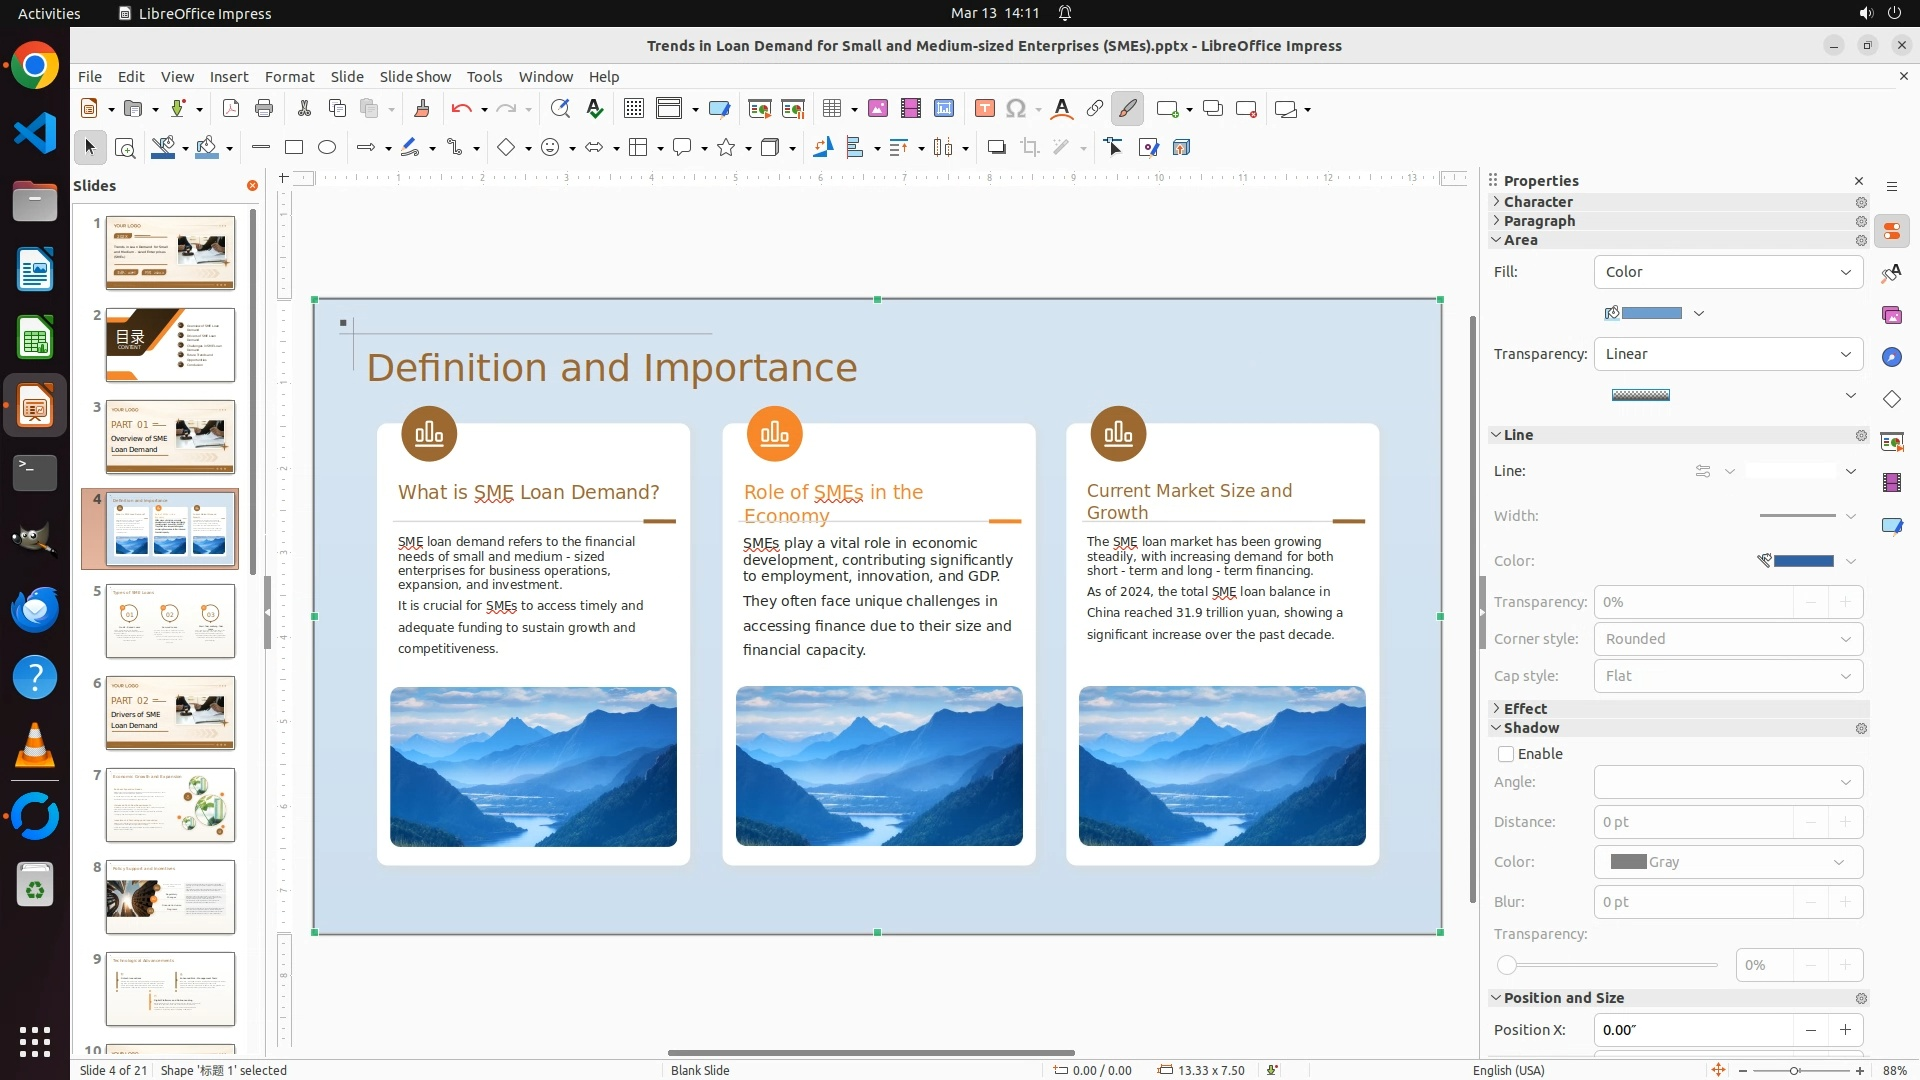The image size is (1920, 1080).
Task: Select the Ellipse shape tool
Action: 327,148
